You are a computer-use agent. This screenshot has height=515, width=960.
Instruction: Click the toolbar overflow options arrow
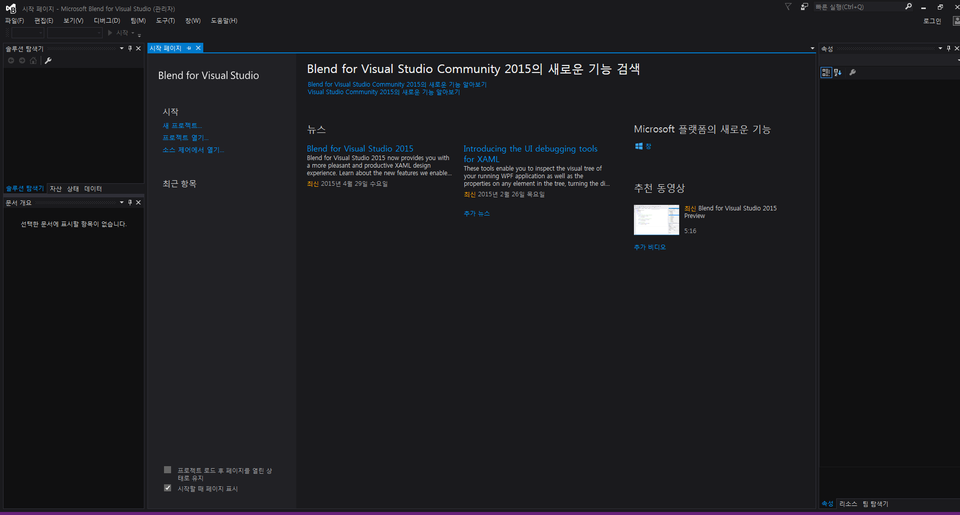pyautogui.click(x=140, y=35)
